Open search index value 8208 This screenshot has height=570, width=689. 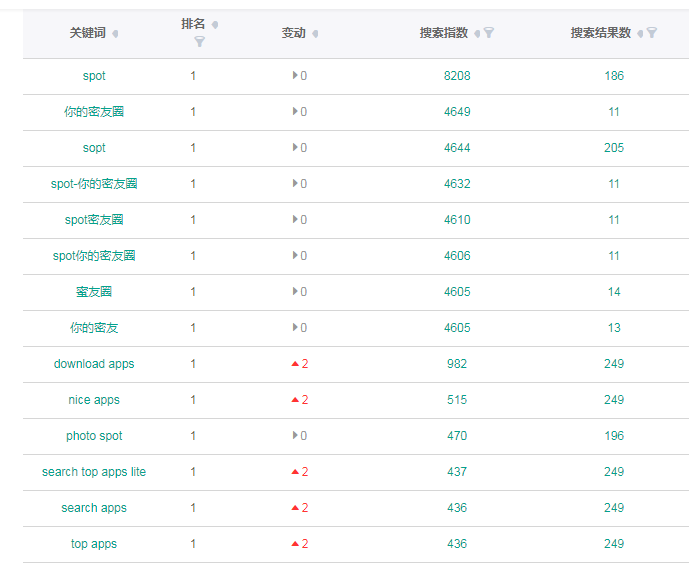pos(457,76)
